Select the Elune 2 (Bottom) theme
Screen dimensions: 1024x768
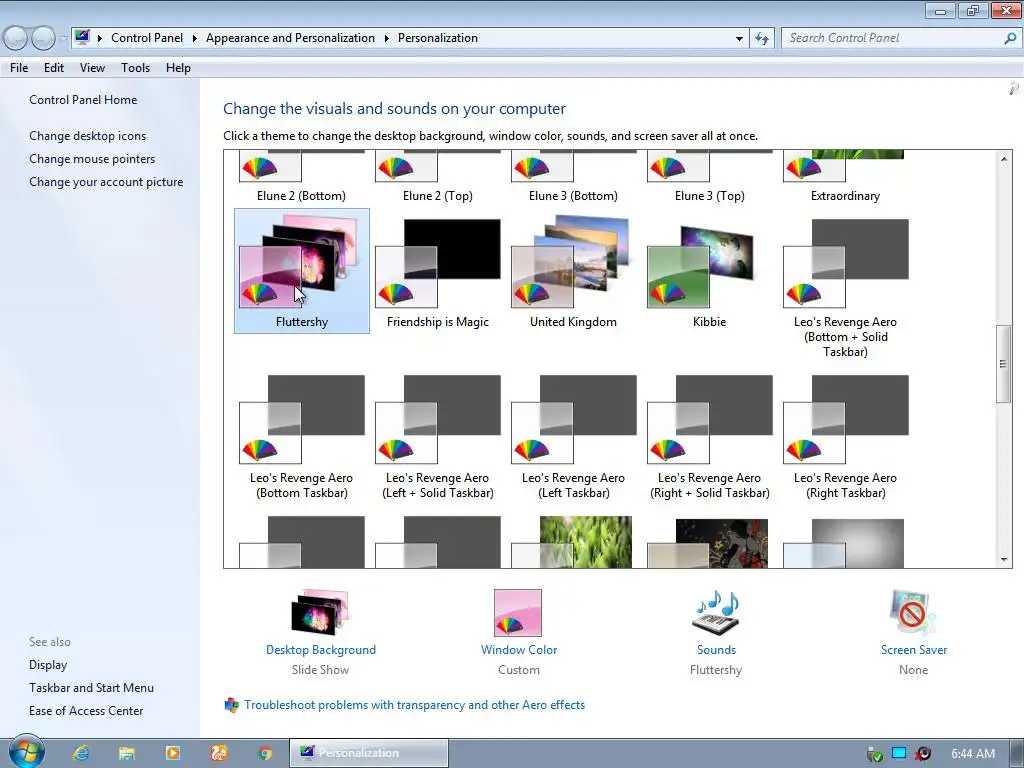click(x=302, y=178)
